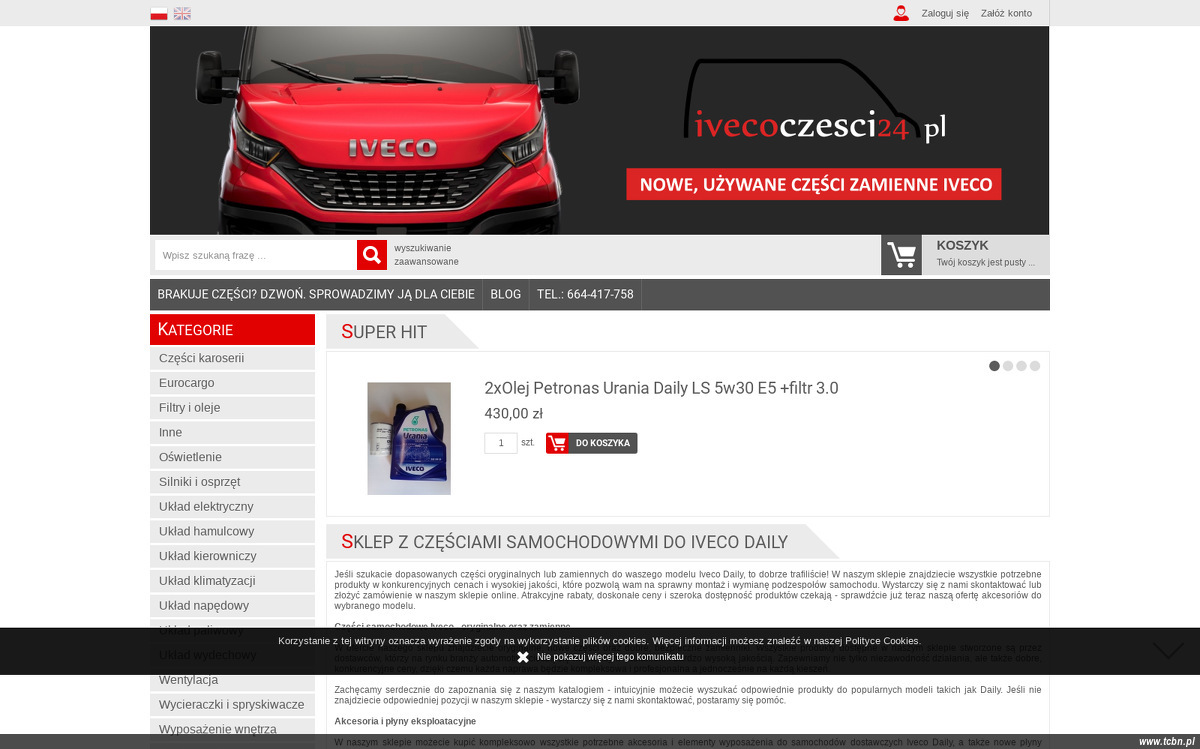Open the shopping cart icon
Image resolution: width=1200 pixels, height=749 pixels.
click(901, 255)
